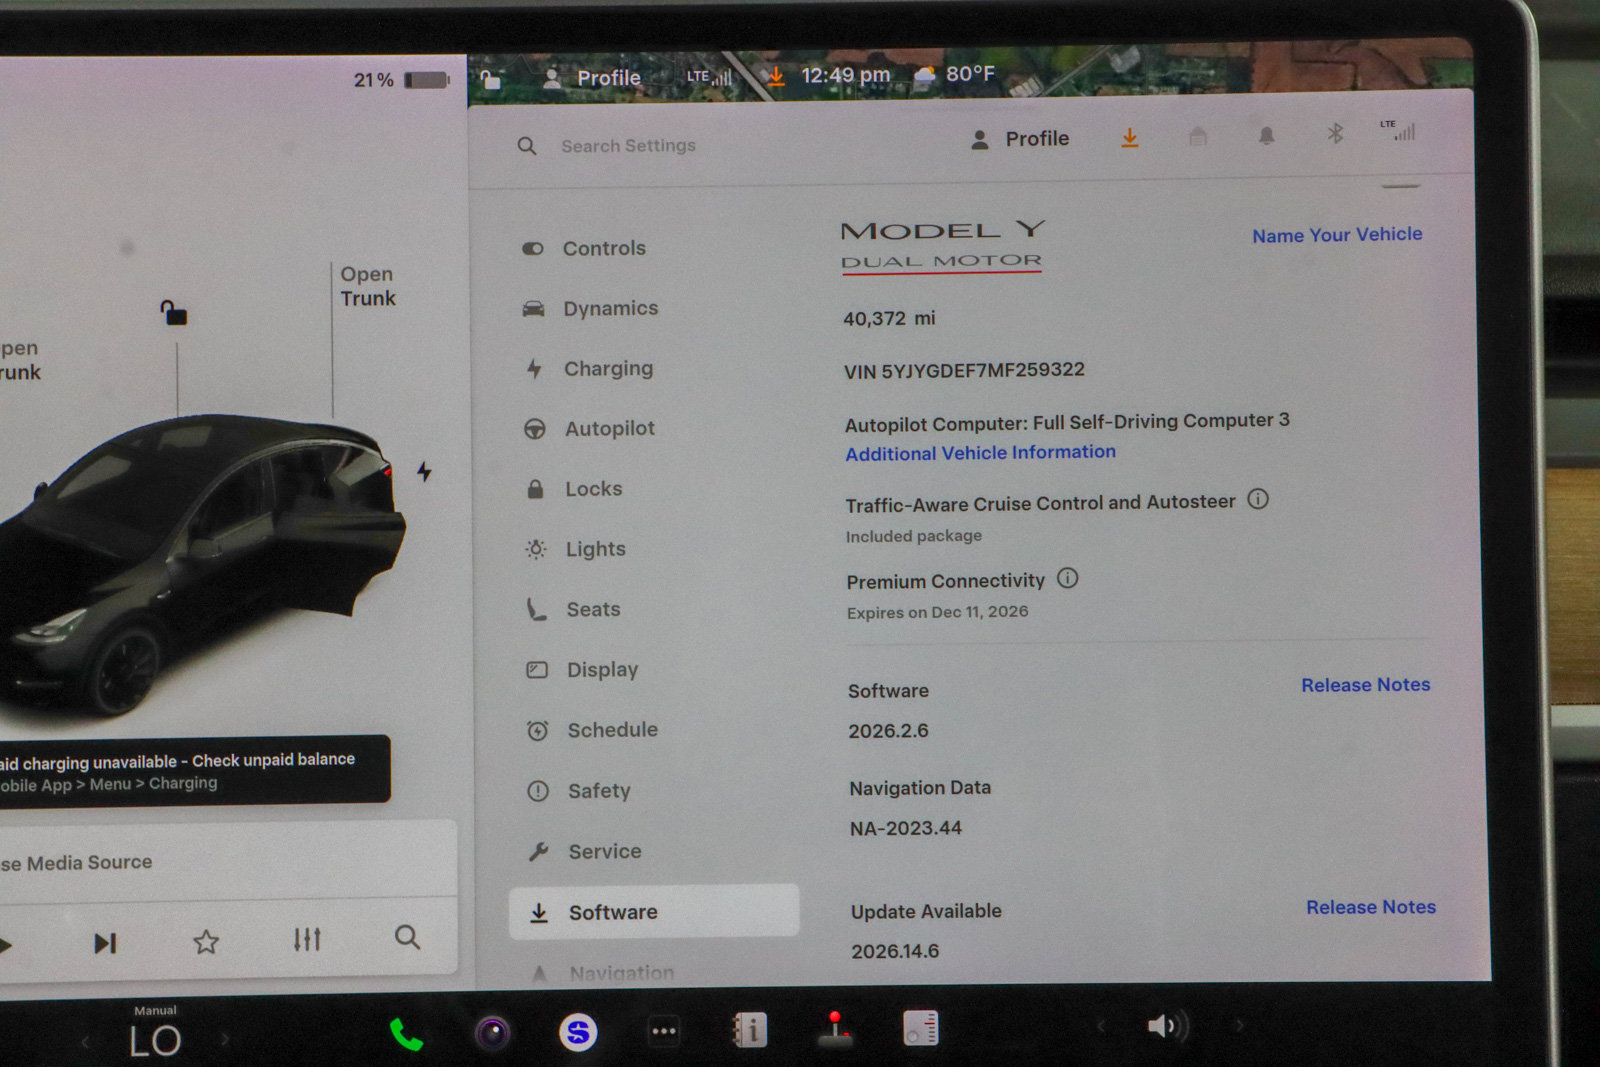Open Bluetooth settings icon
The width and height of the screenshot is (1600, 1067).
[1334, 133]
